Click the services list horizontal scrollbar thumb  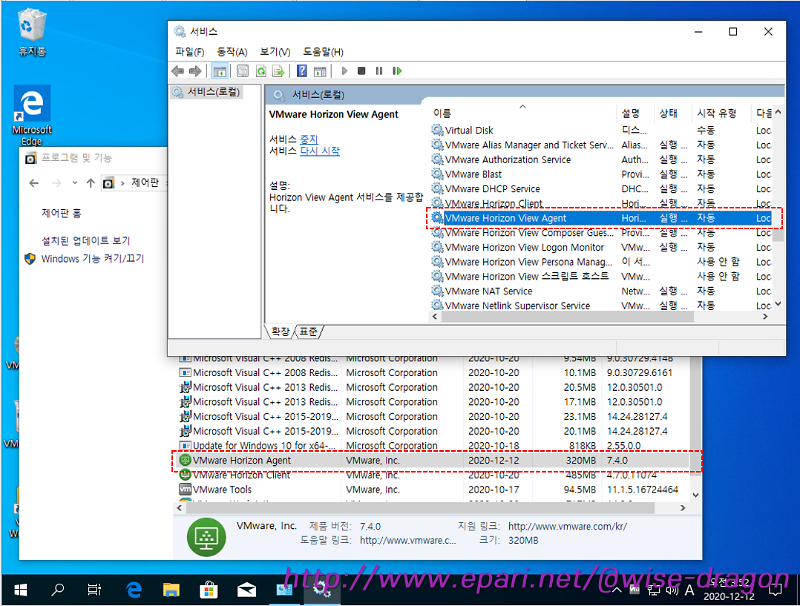pos(567,317)
